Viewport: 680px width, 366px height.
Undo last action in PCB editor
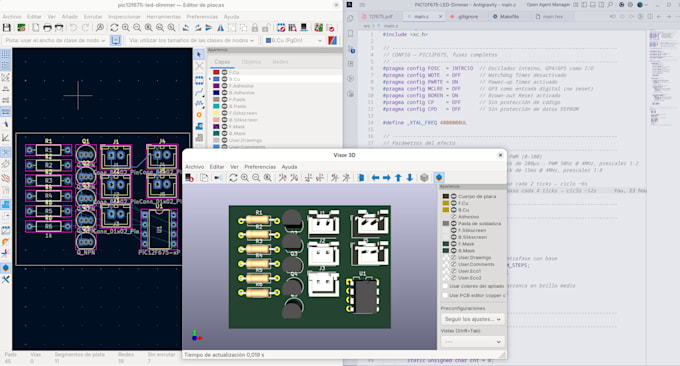point(73,28)
